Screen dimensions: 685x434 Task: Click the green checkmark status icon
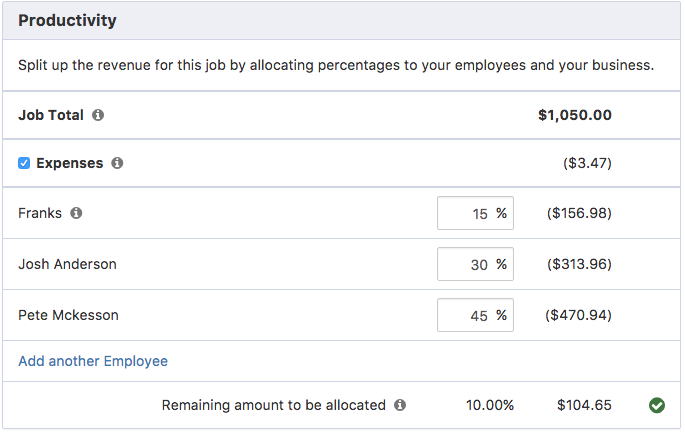tap(657, 405)
